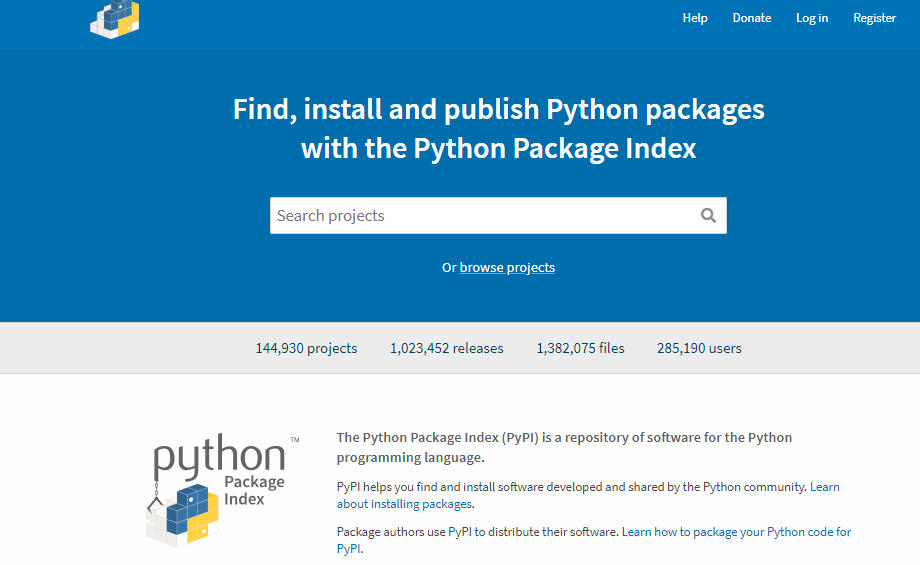The image size is (920, 565).
Task: Click the magnifying glass search icon
Action: pos(708,215)
